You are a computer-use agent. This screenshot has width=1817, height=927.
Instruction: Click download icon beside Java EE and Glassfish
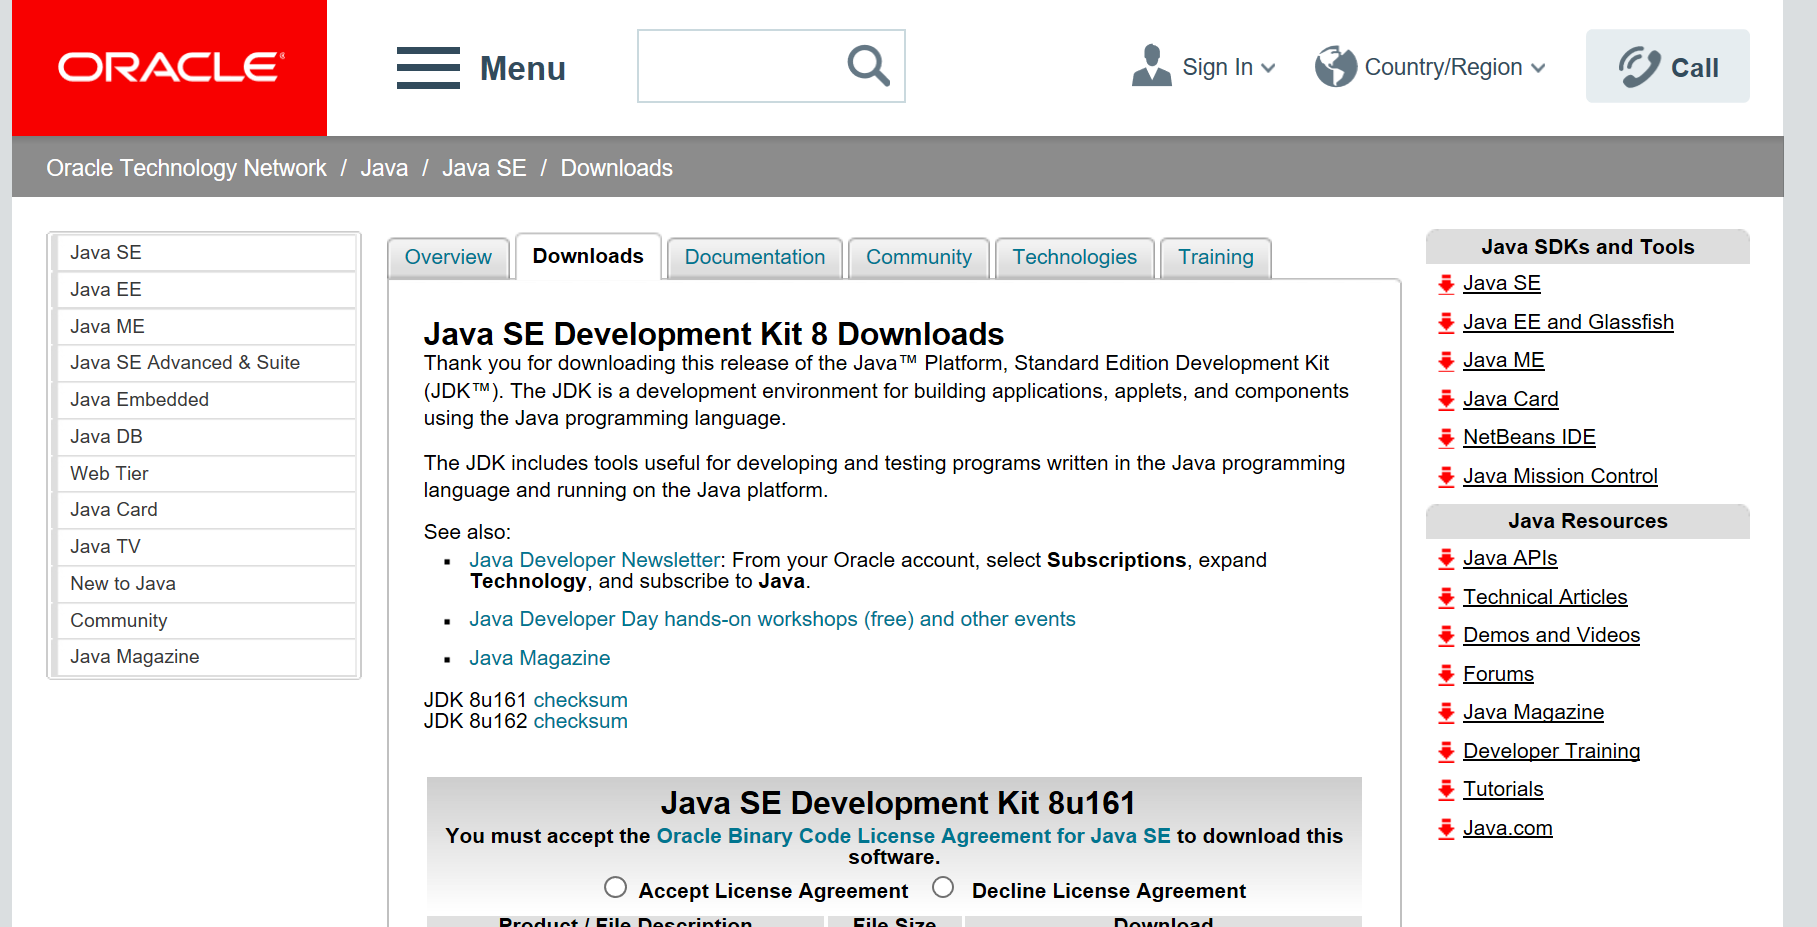(1446, 323)
